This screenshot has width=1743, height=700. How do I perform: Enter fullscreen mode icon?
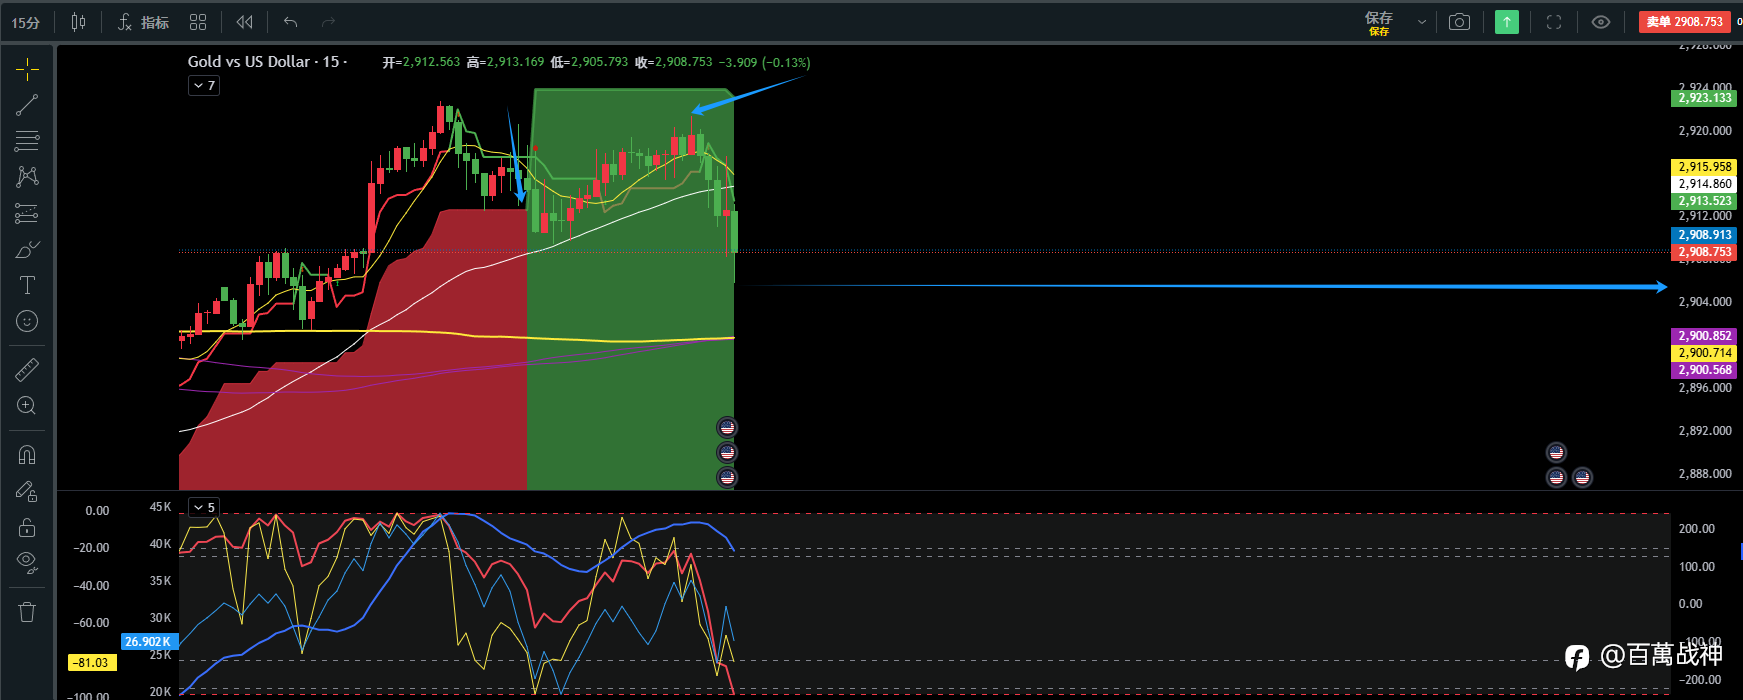1554,22
